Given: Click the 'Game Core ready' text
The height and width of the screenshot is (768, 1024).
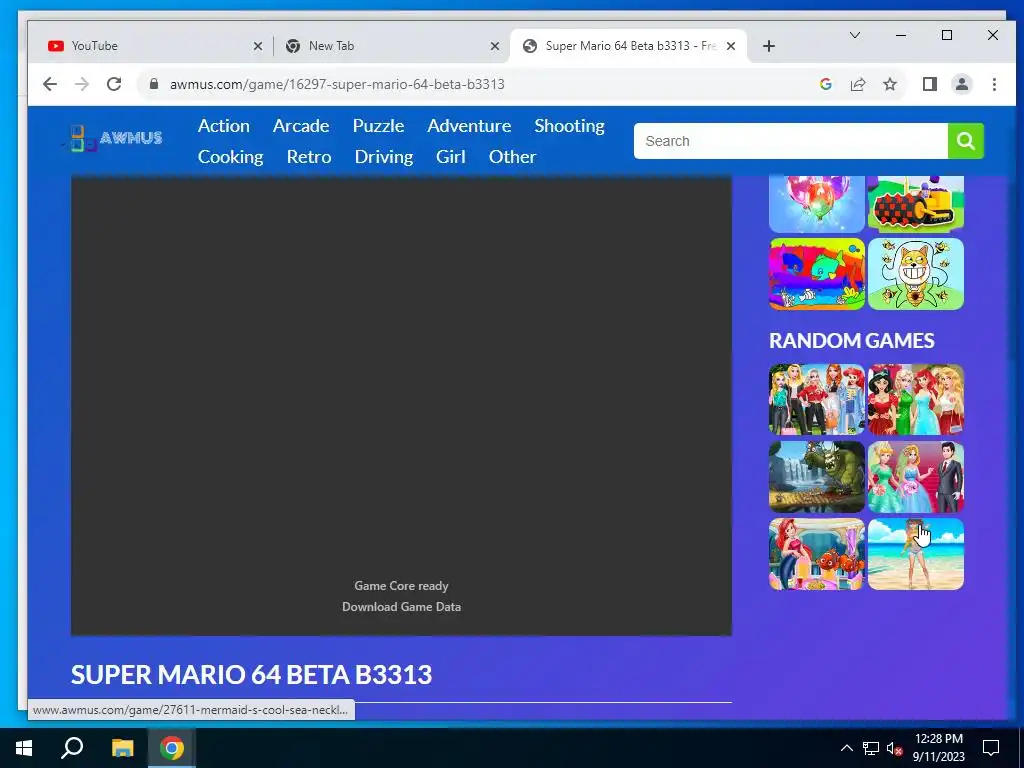Looking at the screenshot, I should pyautogui.click(x=402, y=586).
